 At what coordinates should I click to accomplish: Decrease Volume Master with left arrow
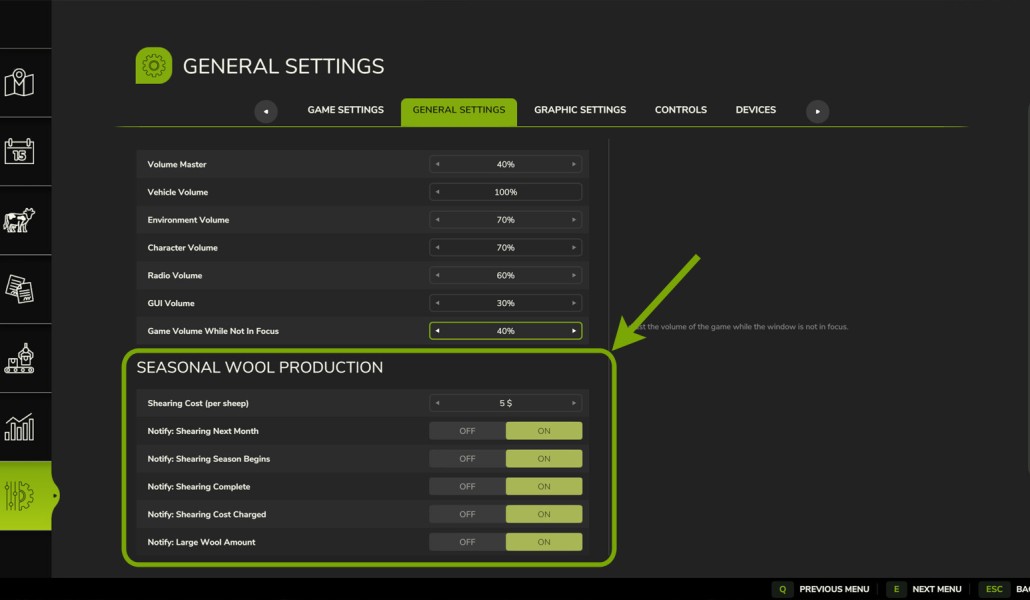coord(437,164)
